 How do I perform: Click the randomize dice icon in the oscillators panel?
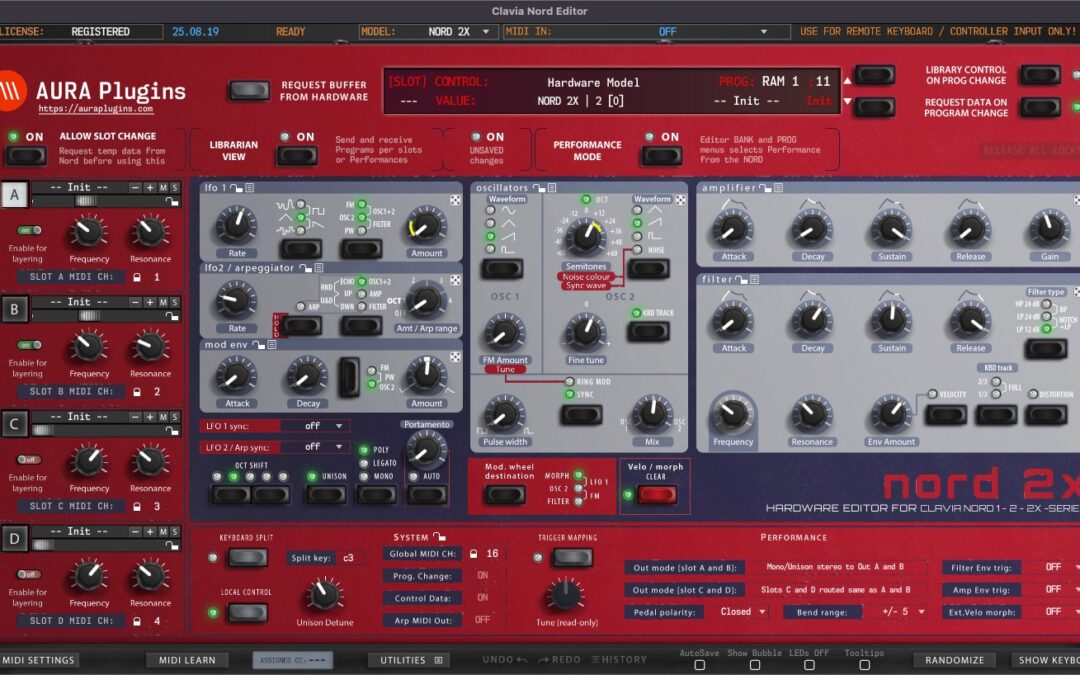tap(680, 199)
